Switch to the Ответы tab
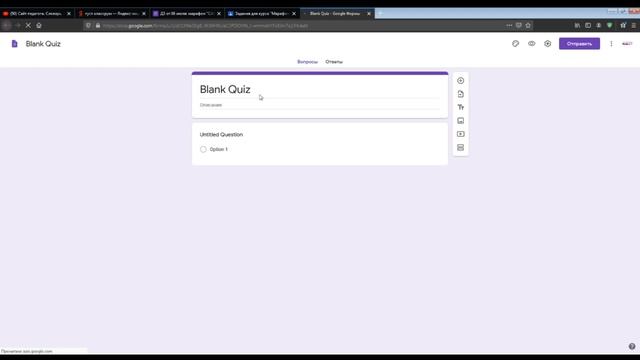Screen dimensions: 640x360 coord(334,62)
